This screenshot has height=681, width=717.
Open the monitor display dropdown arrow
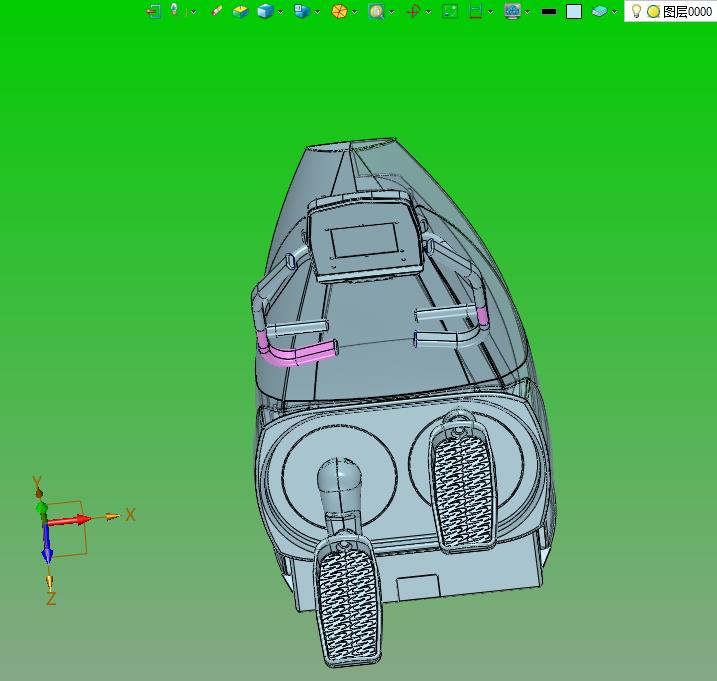(528, 12)
